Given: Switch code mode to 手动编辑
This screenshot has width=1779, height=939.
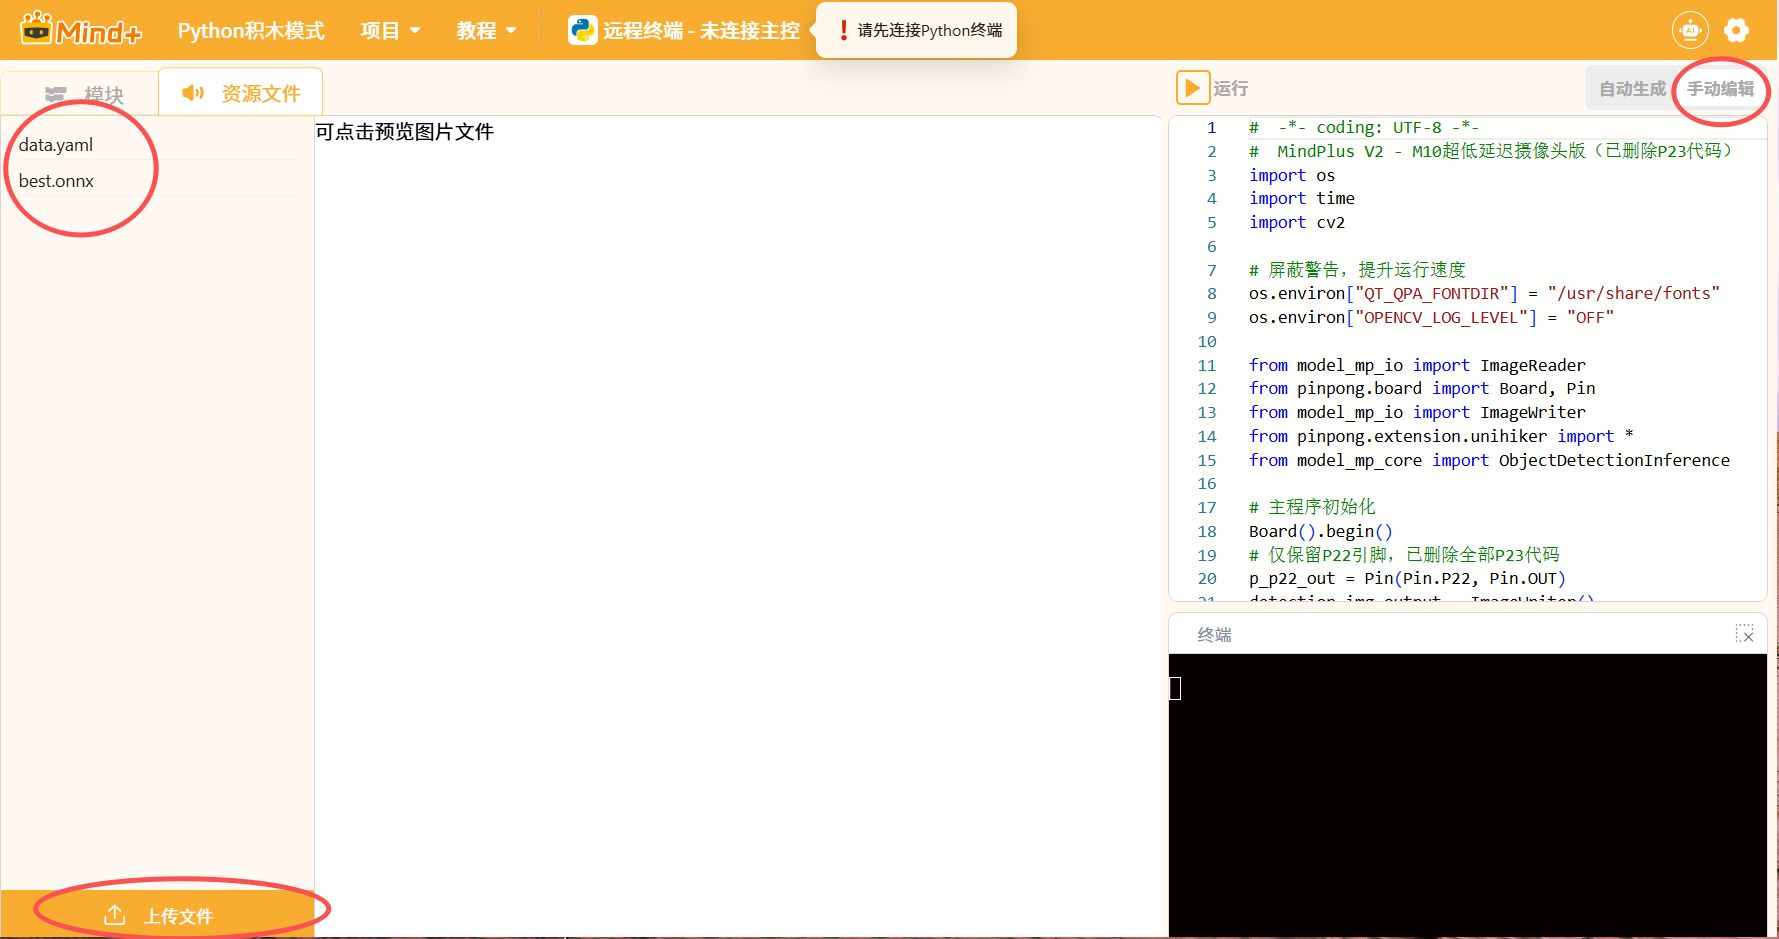Looking at the screenshot, I should pos(1720,89).
